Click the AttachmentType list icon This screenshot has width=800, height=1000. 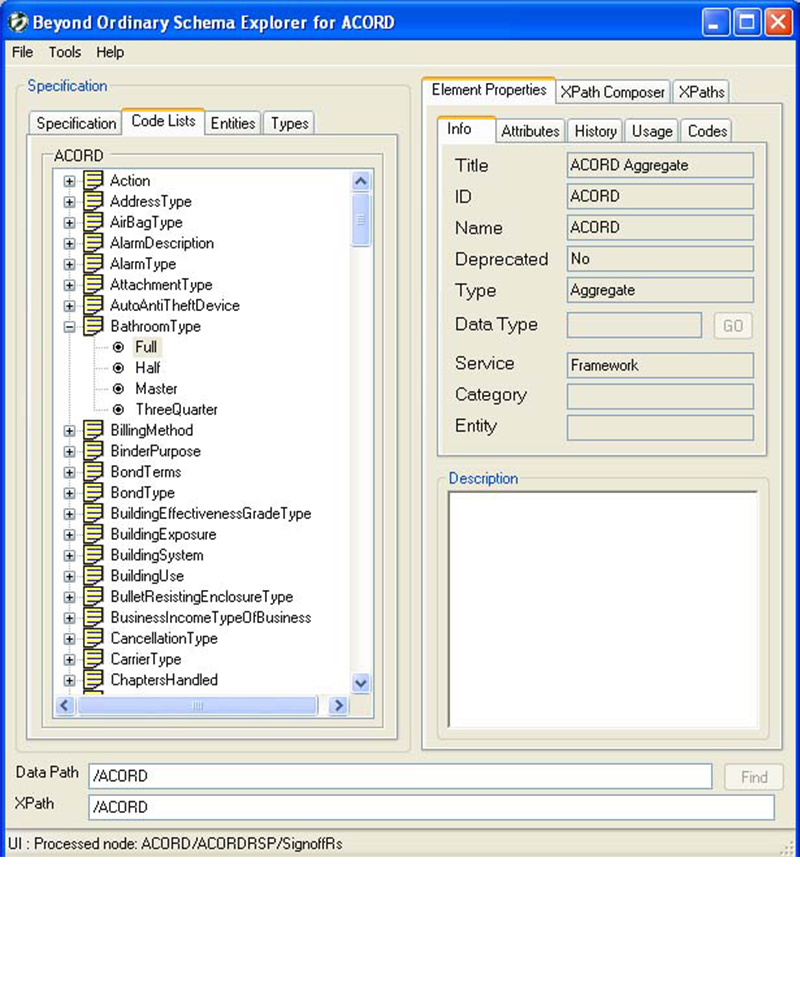click(94, 284)
